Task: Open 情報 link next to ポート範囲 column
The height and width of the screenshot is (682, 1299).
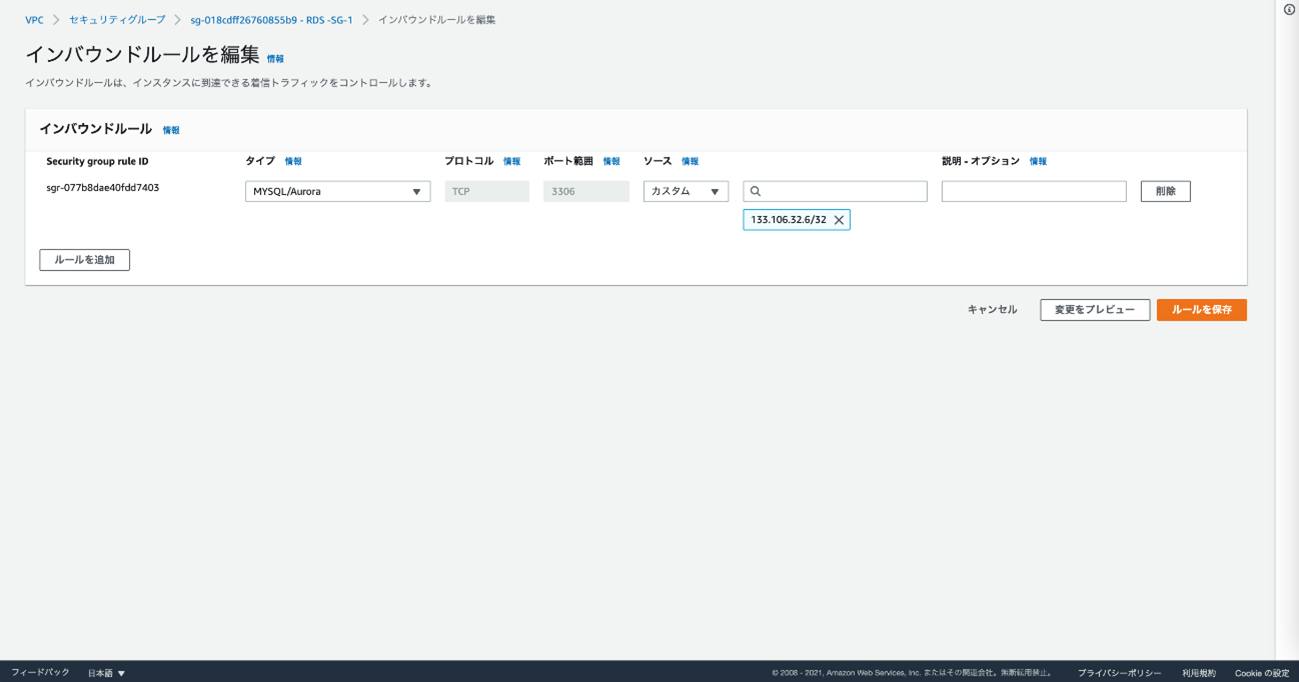Action: (611, 161)
